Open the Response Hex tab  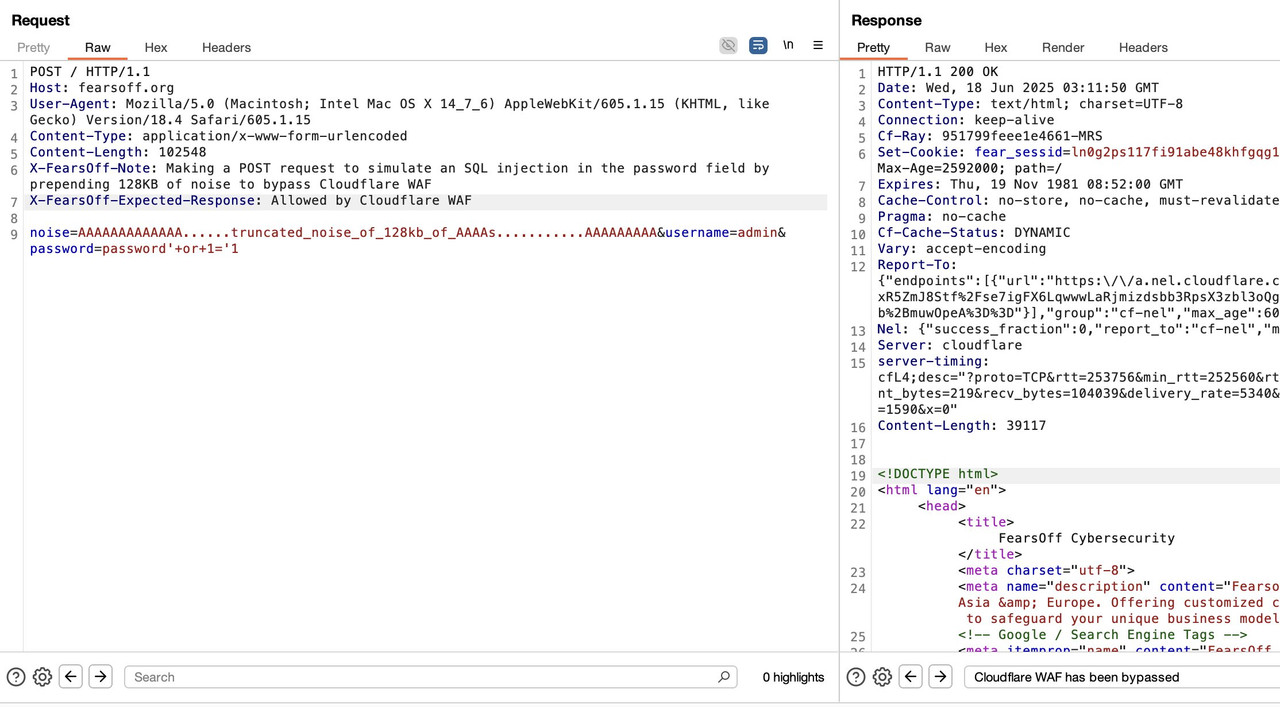click(x=996, y=47)
